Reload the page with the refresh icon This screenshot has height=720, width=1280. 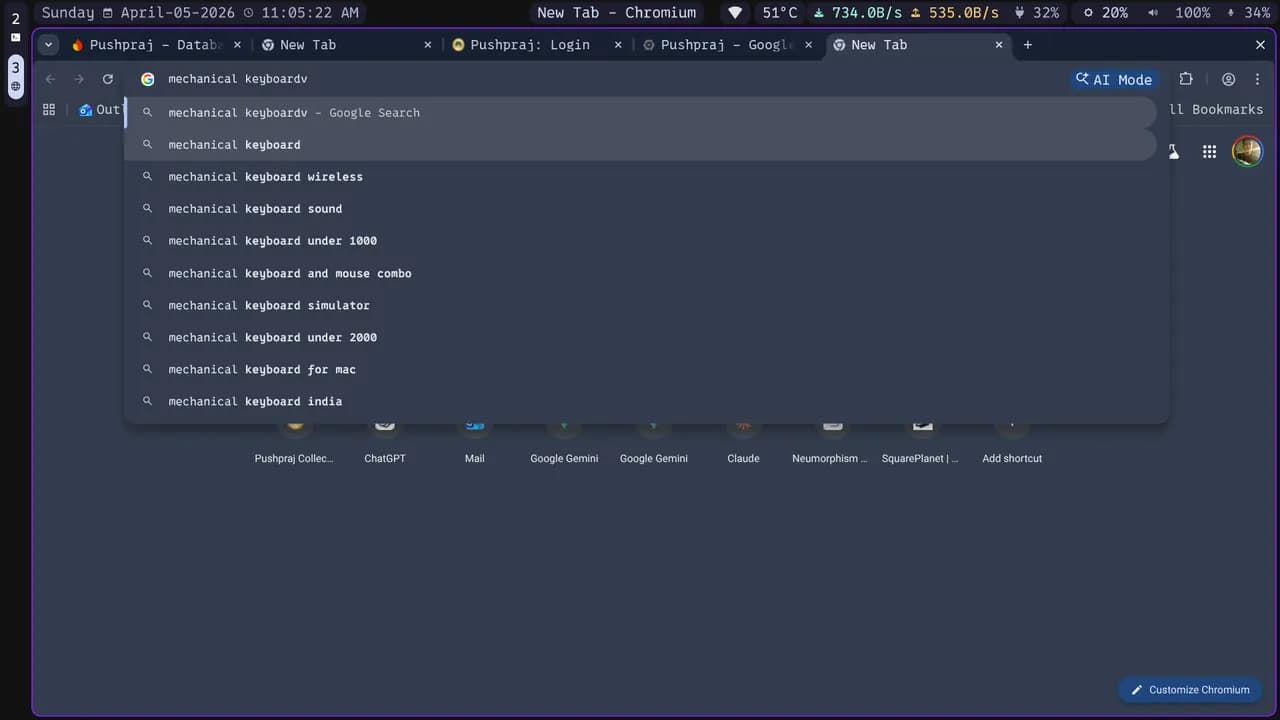(108, 79)
